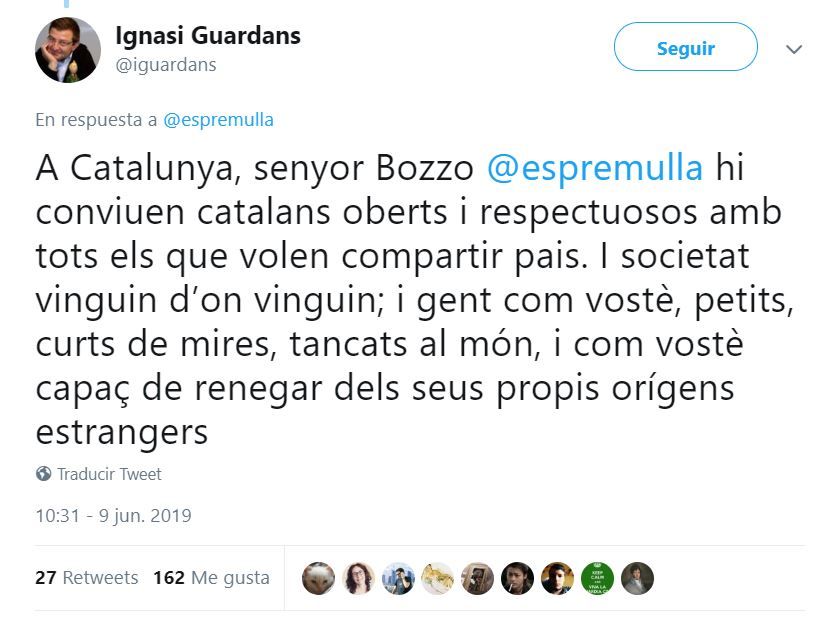
Task: View the 27 Retweets list
Action: tap(86, 577)
